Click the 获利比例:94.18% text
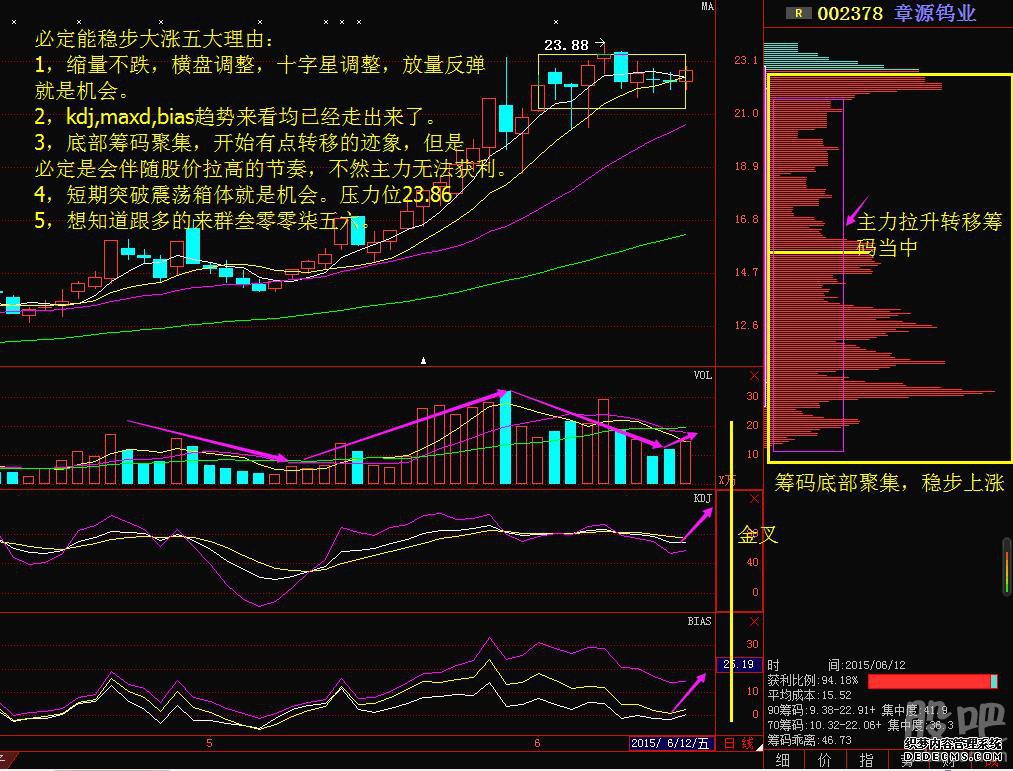Image resolution: width=1013 pixels, height=771 pixels. 813,681
